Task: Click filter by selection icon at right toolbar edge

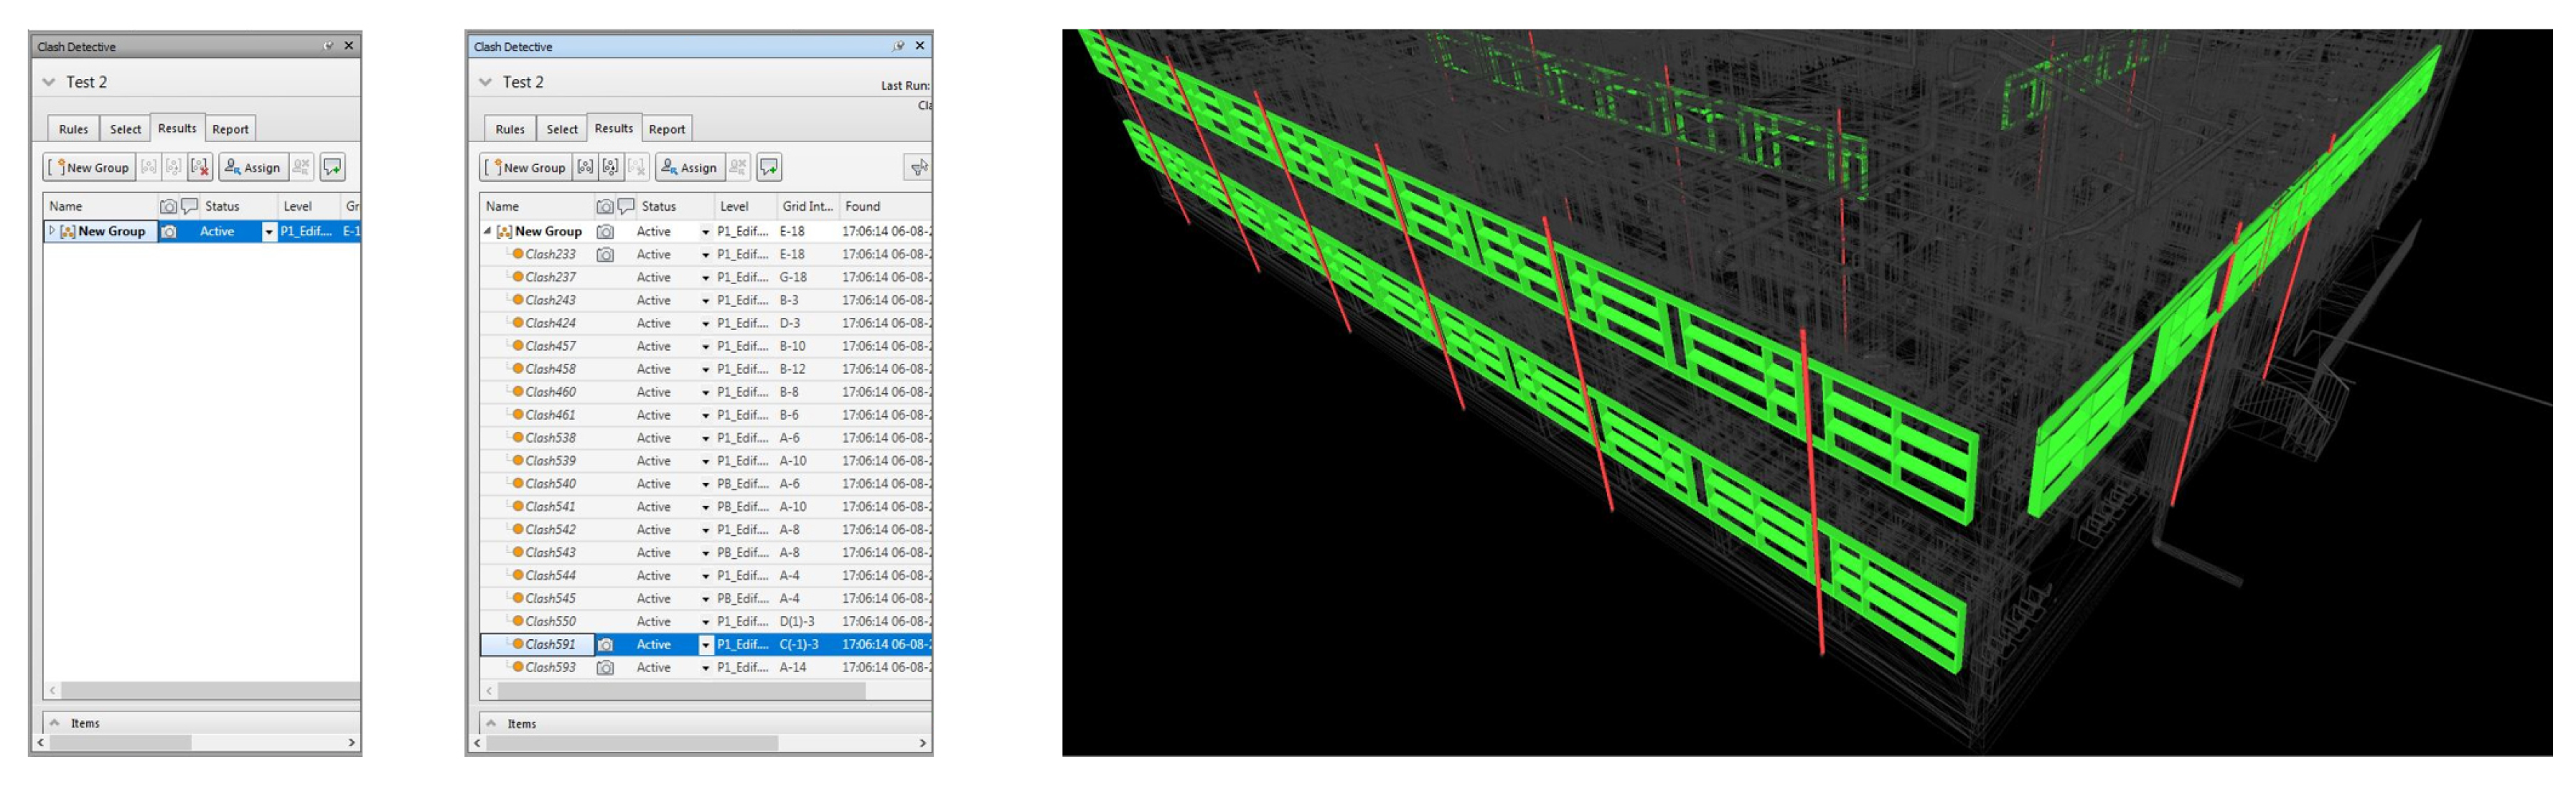Action: [x=917, y=167]
